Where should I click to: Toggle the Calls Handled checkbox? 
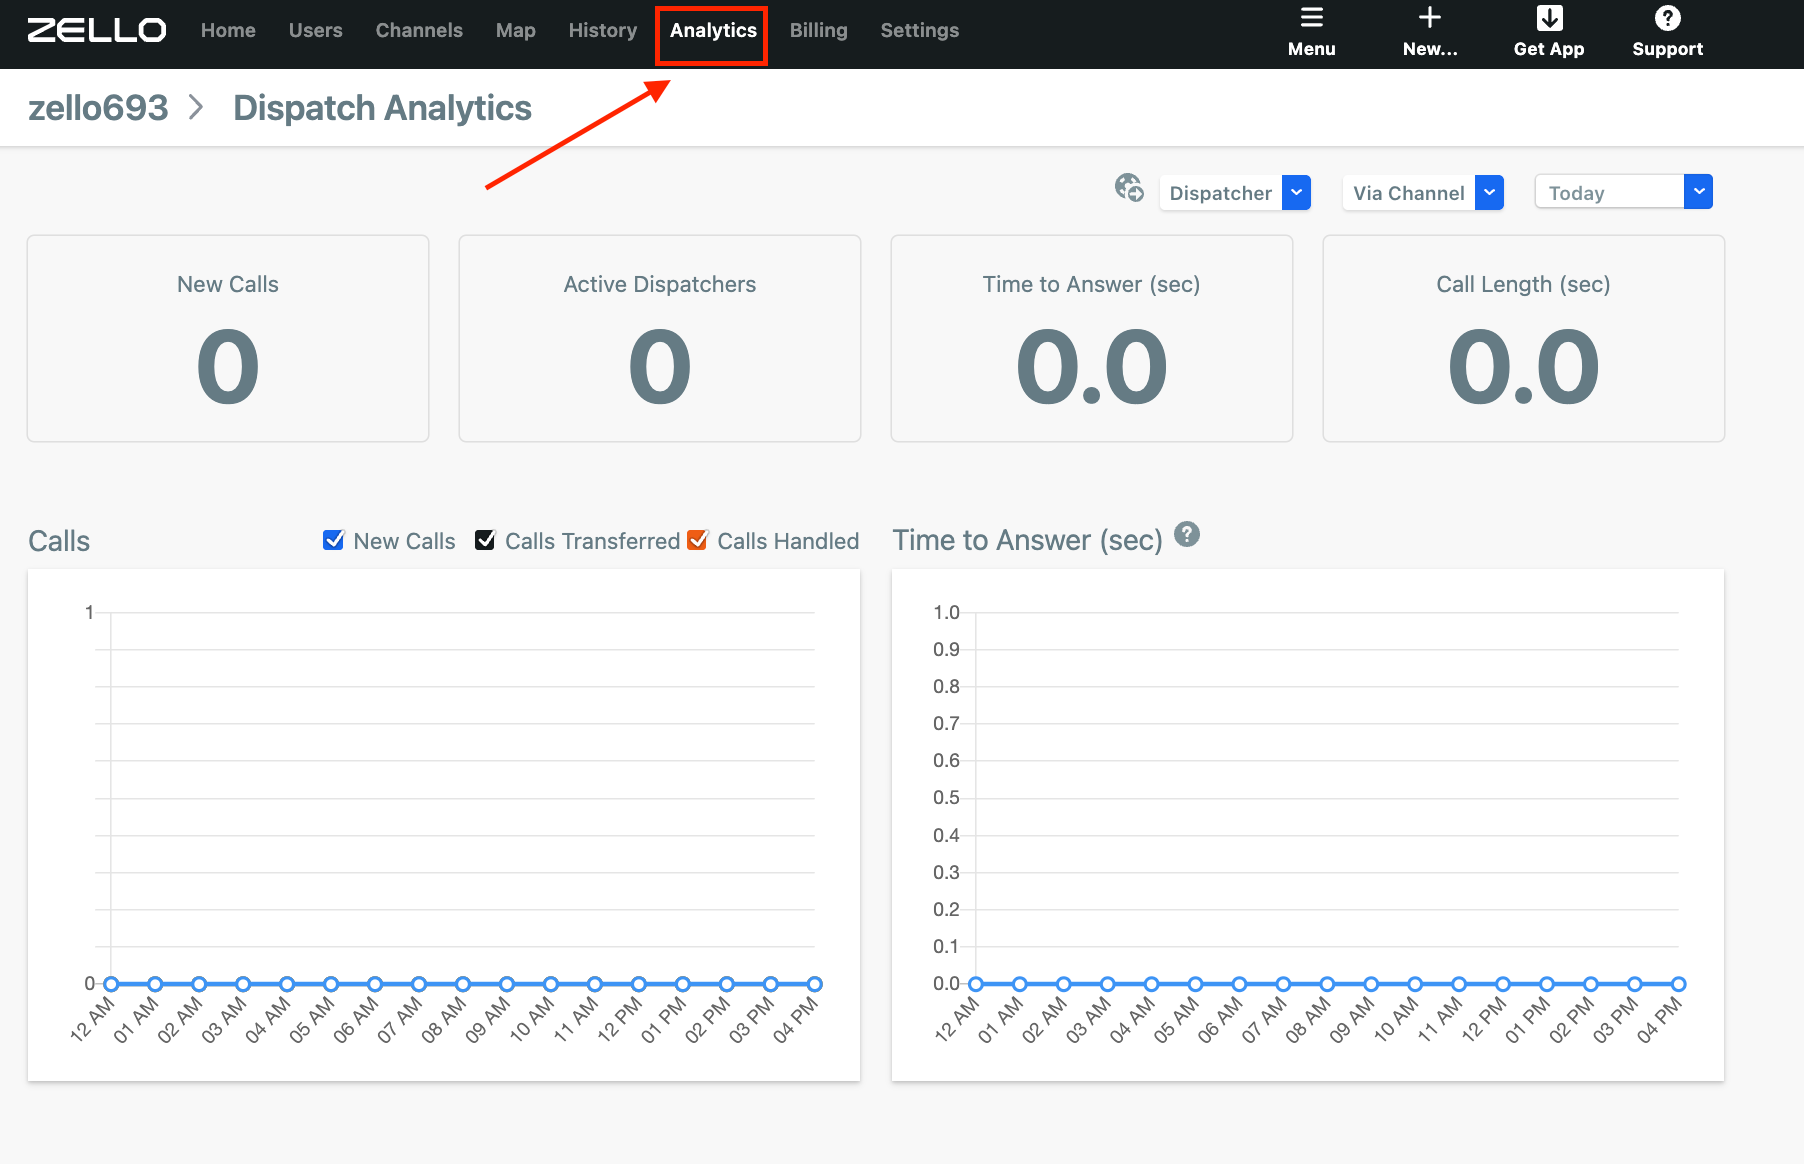698,540
